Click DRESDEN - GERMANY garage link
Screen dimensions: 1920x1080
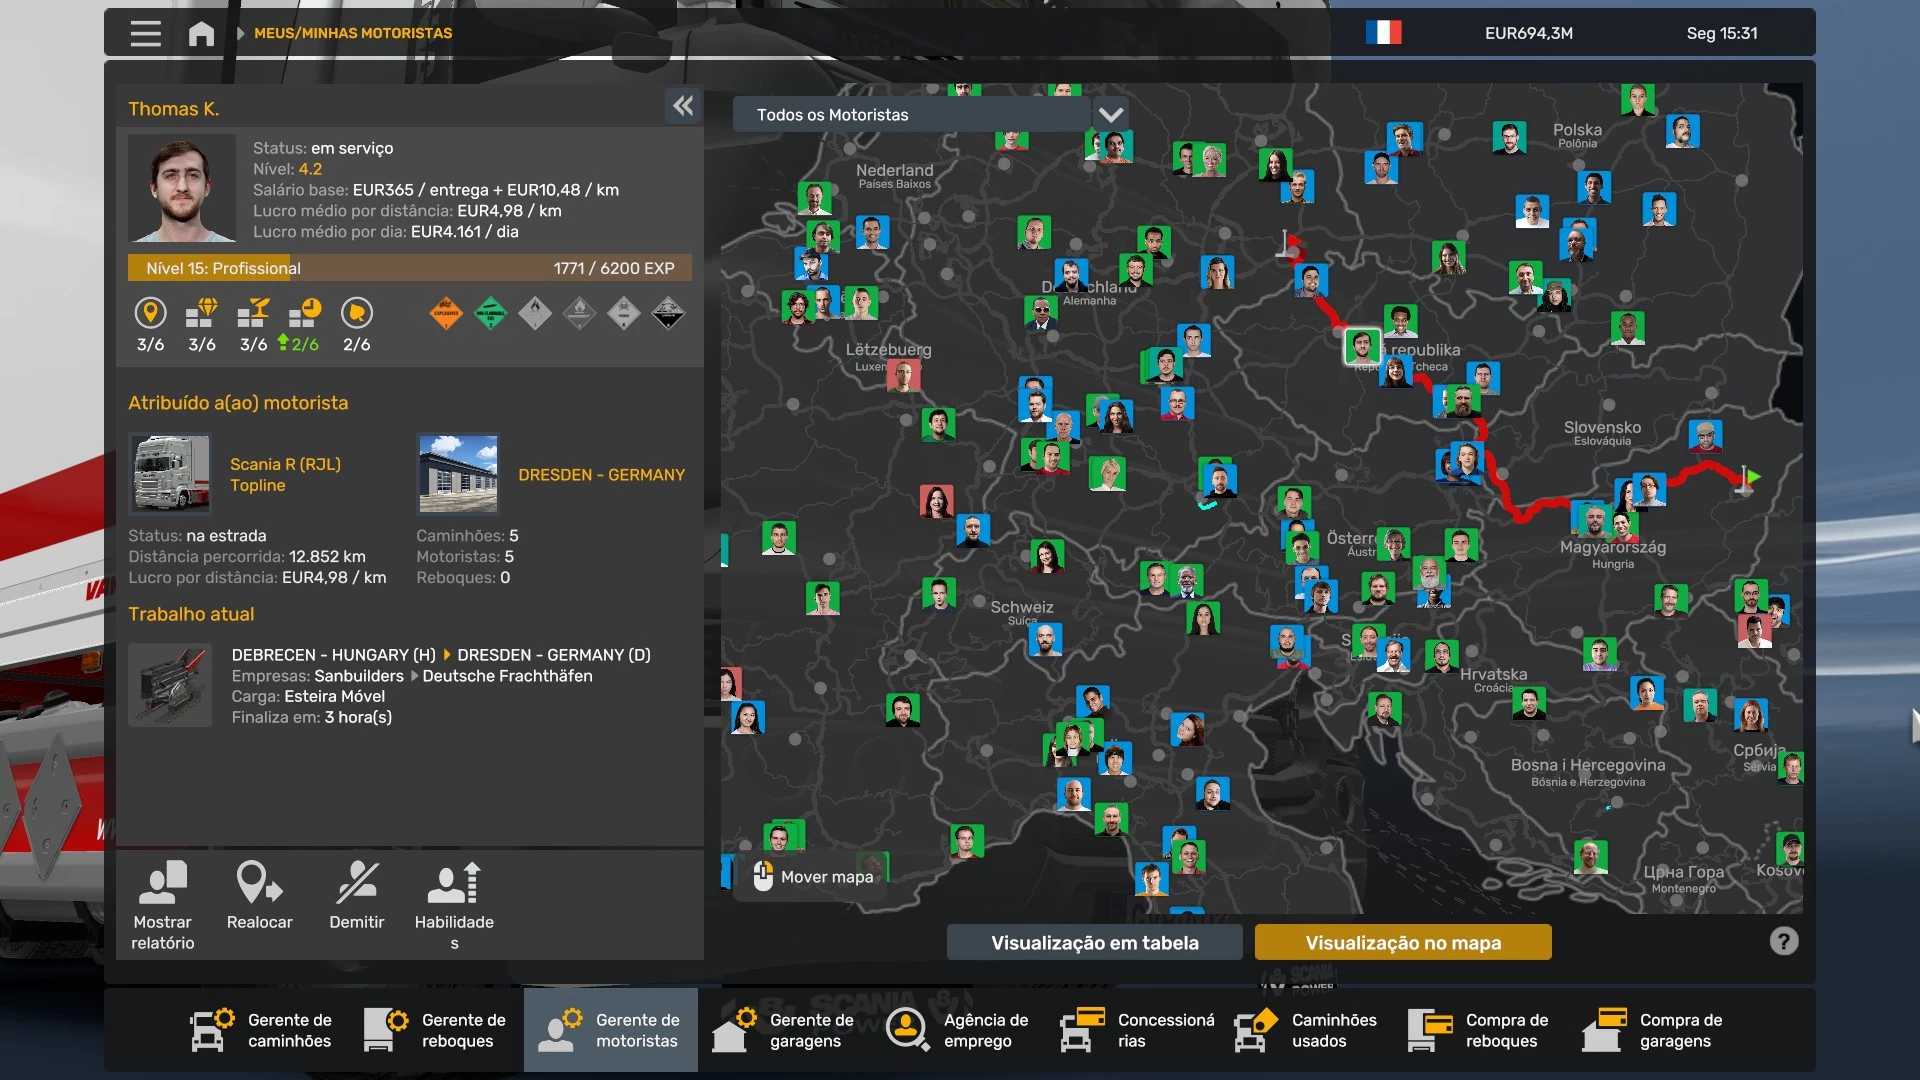click(x=601, y=475)
